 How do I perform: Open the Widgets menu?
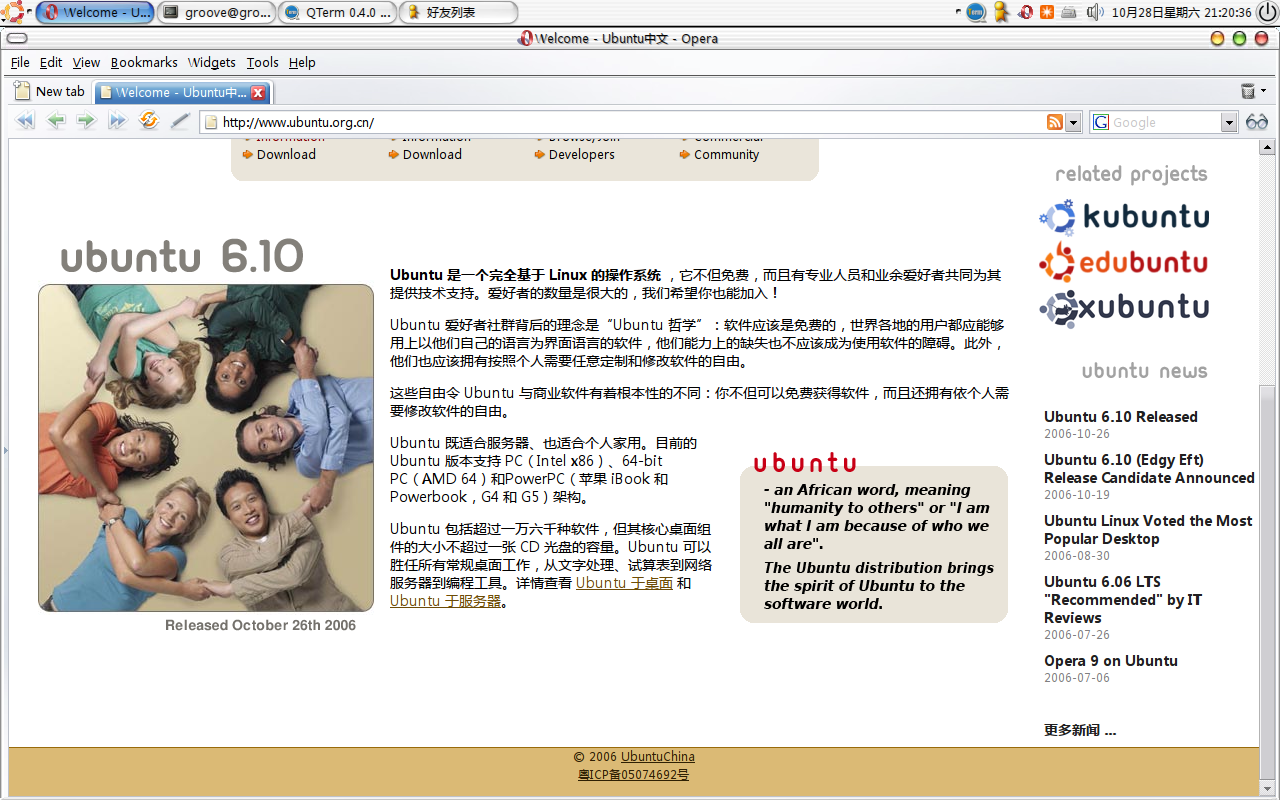(212, 62)
